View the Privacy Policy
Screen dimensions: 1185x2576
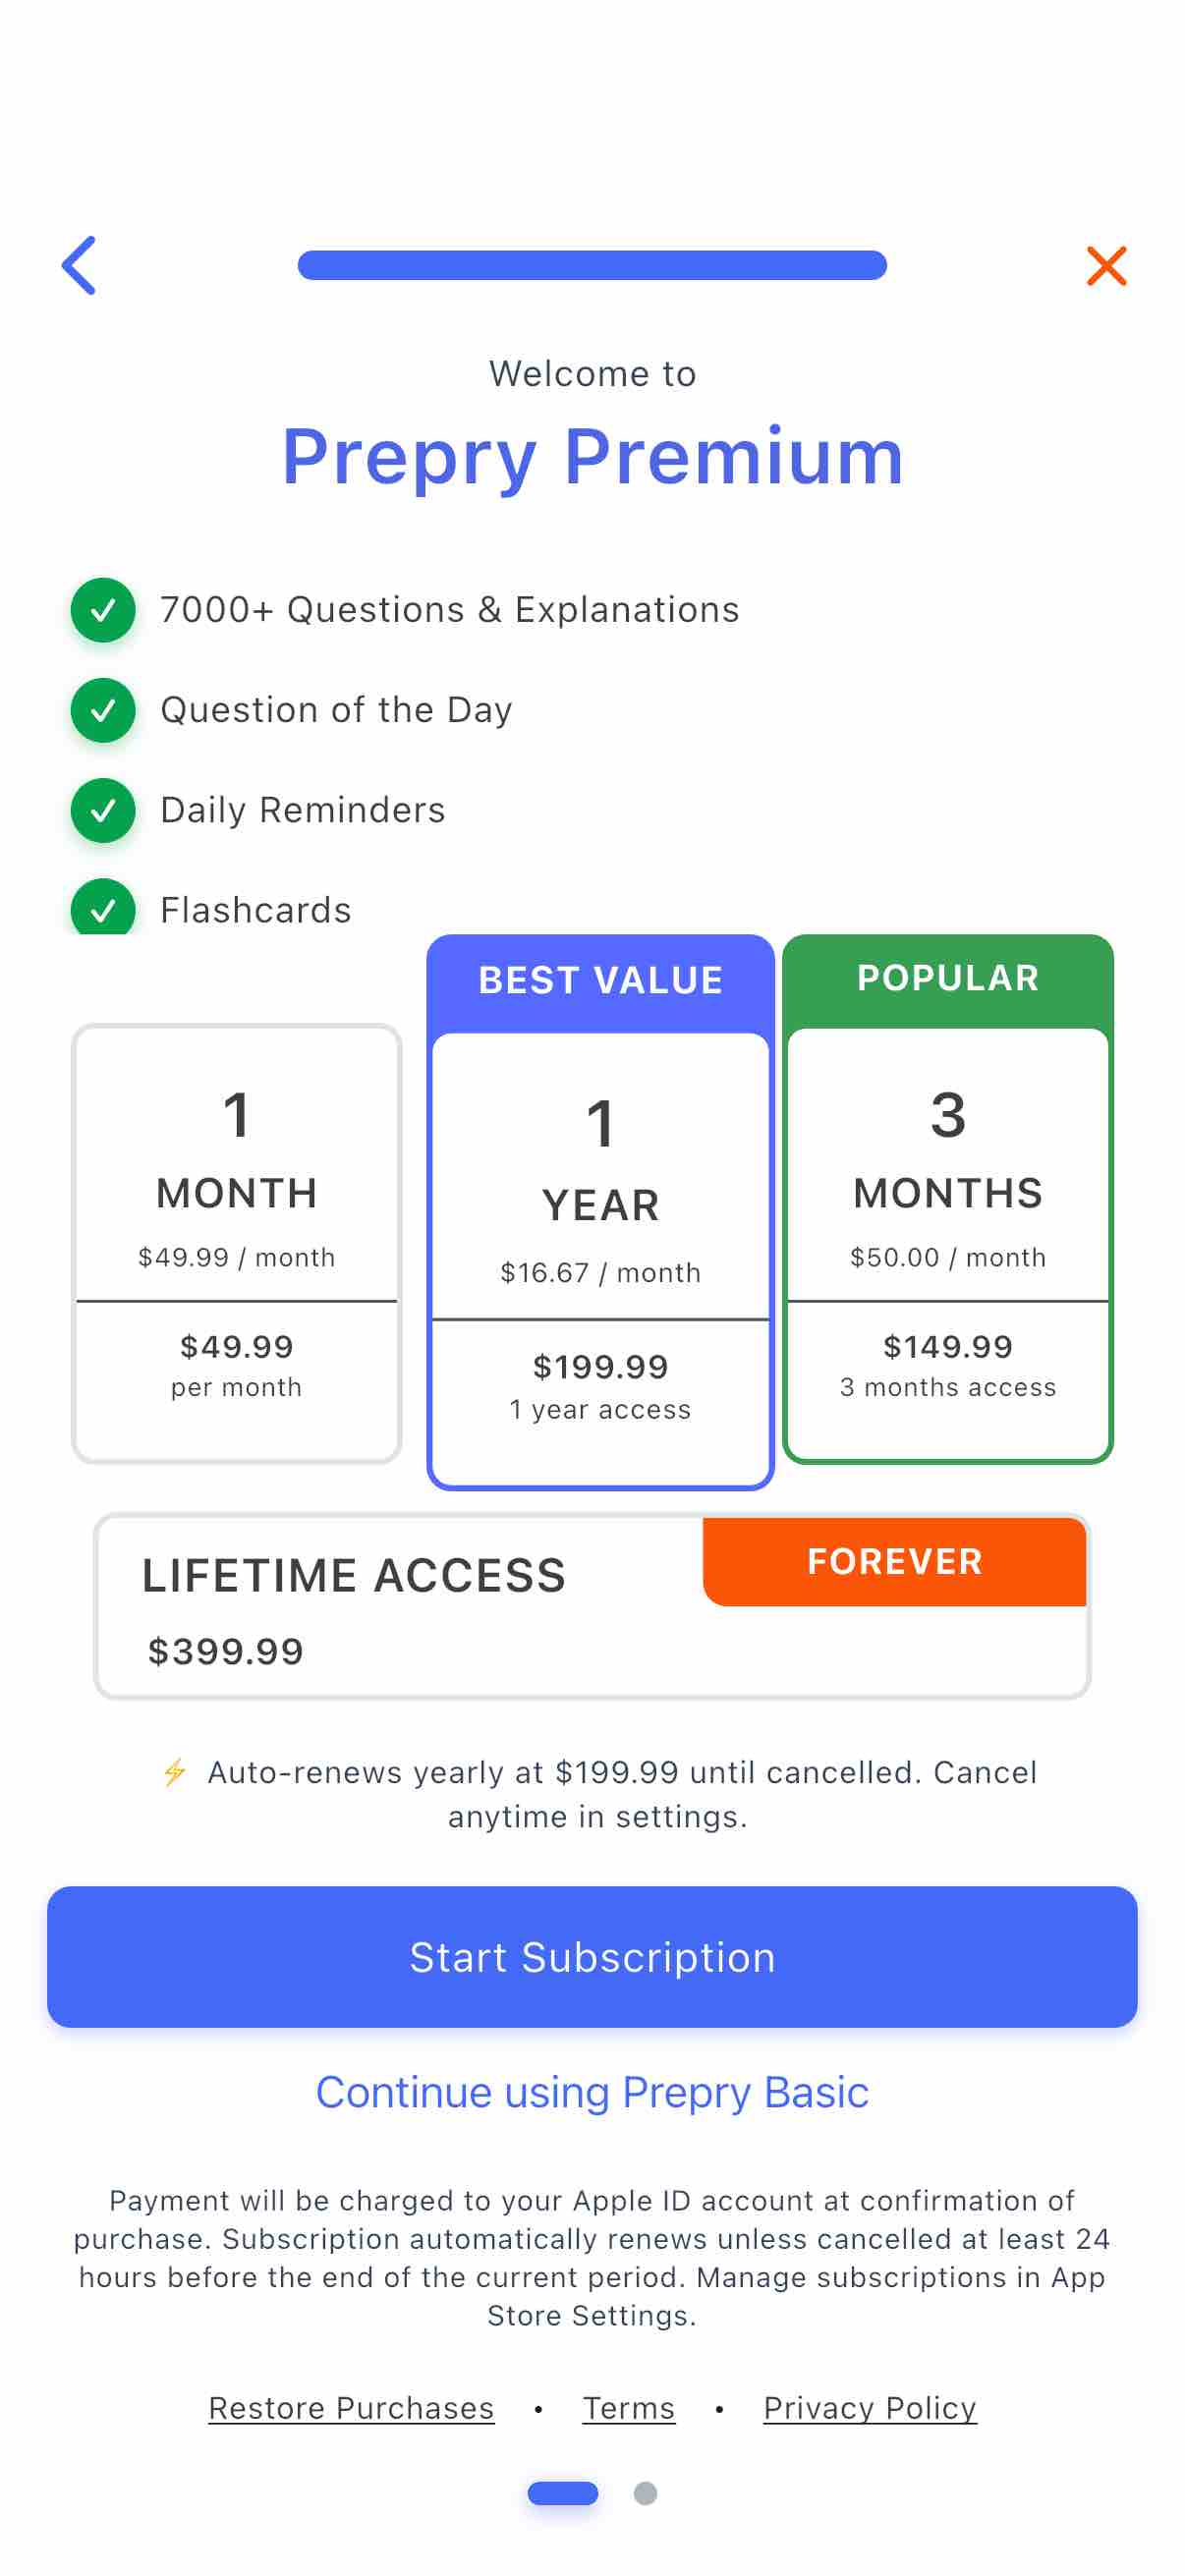click(870, 2408)
